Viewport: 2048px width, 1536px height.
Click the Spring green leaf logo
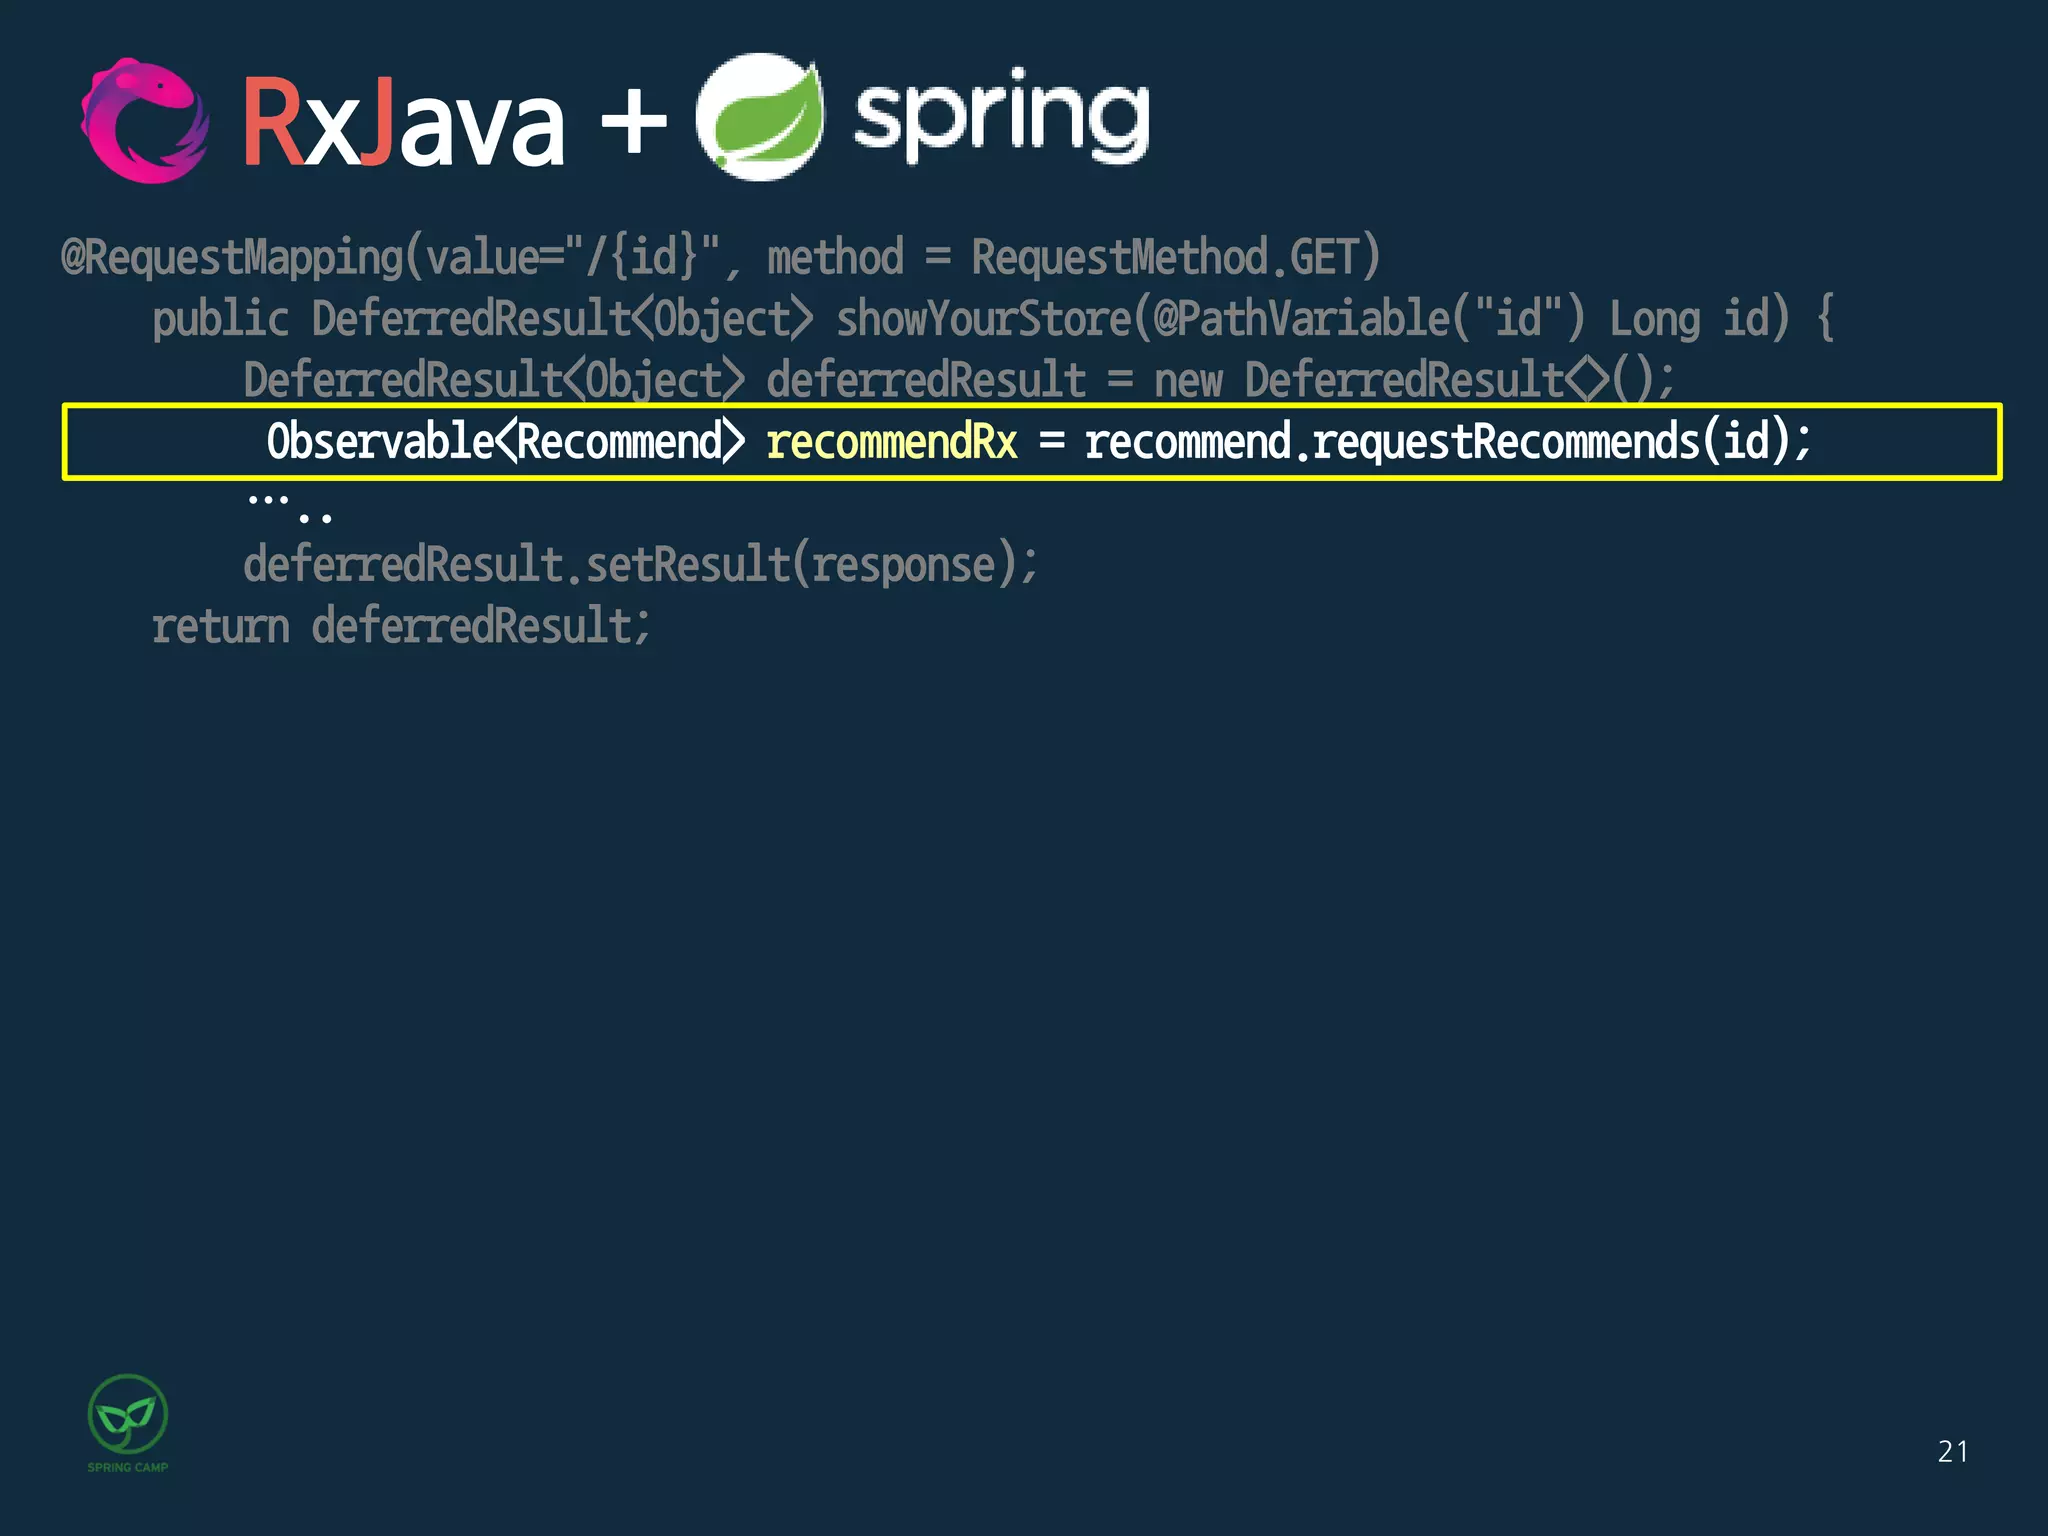click(760, 118)
